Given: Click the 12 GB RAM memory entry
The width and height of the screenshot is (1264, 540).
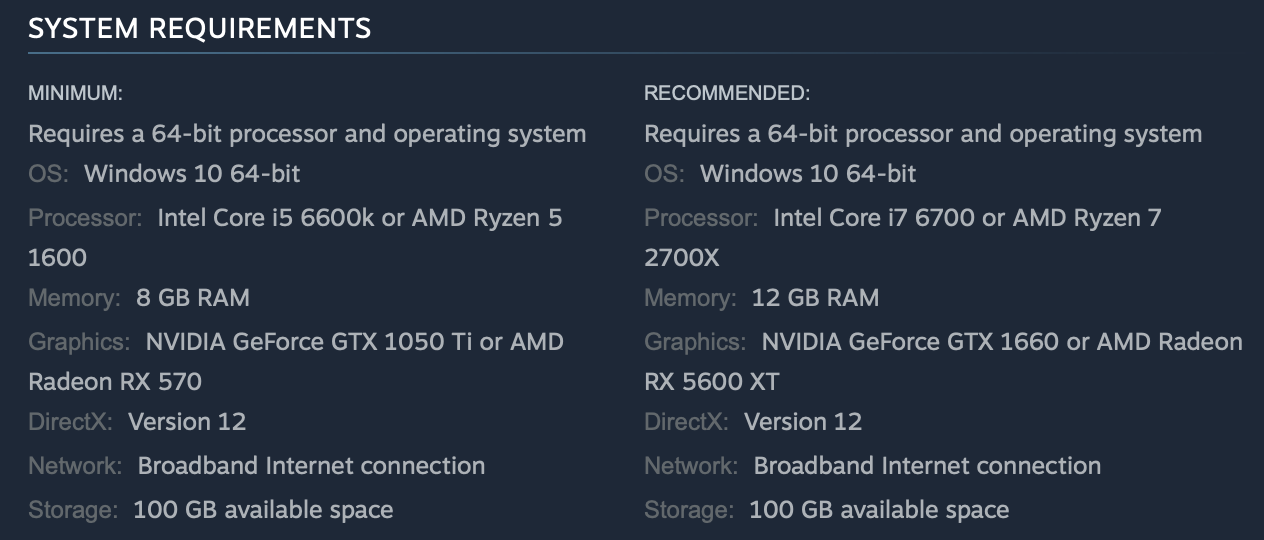Looking at the screenshot, I should coord(815,297).
